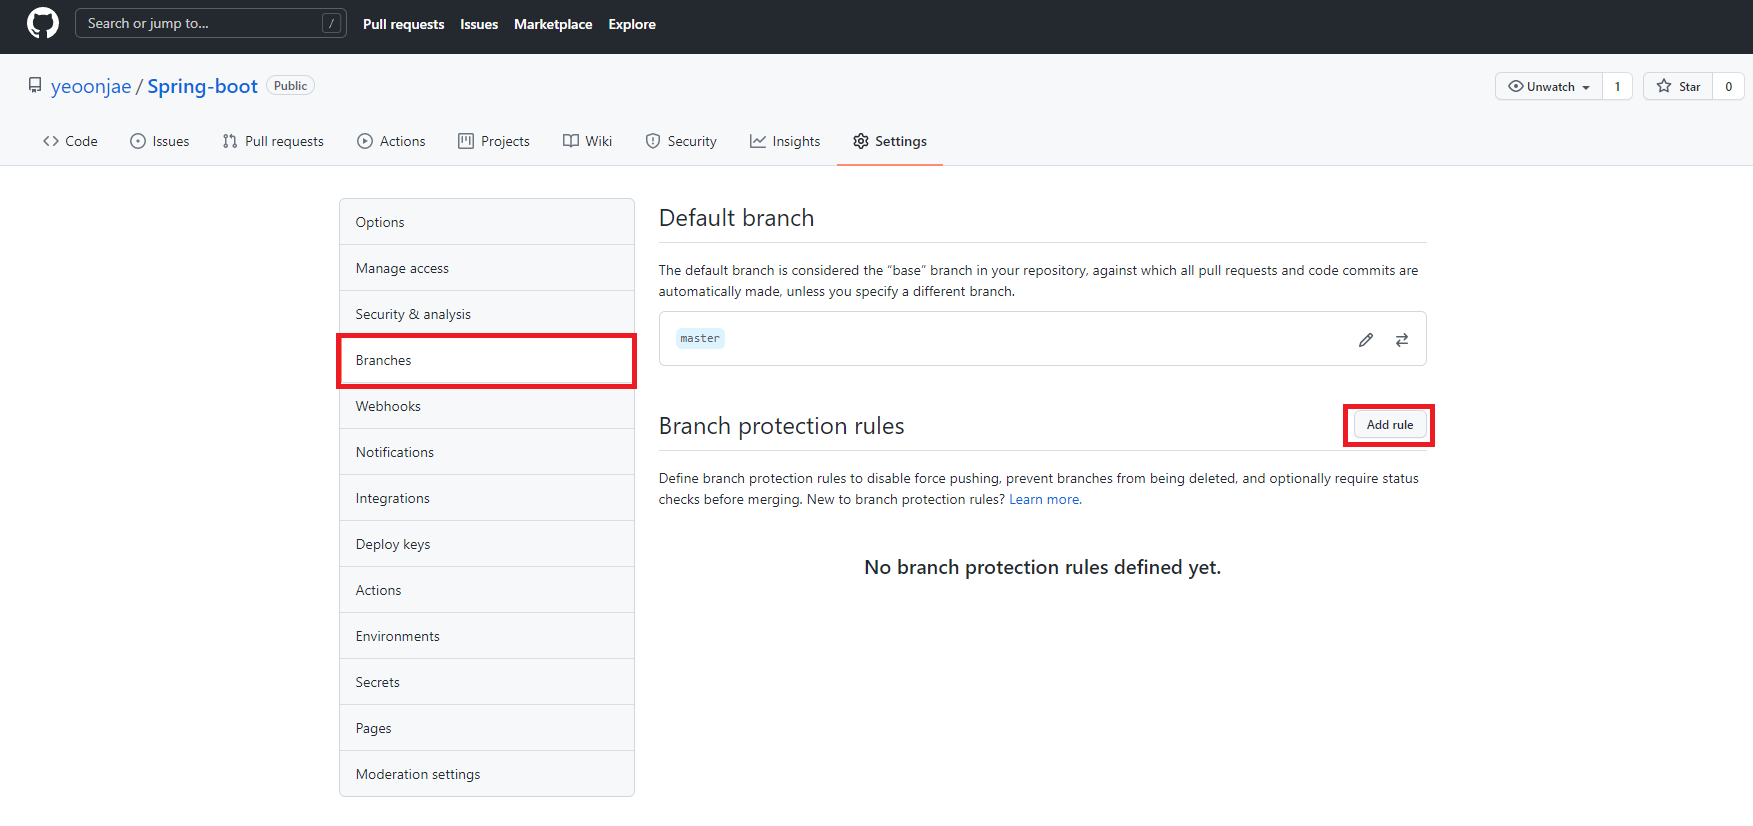Click the Add rule button
The width and height of the screenshot is (1753, 826).
click(1390, 425)
